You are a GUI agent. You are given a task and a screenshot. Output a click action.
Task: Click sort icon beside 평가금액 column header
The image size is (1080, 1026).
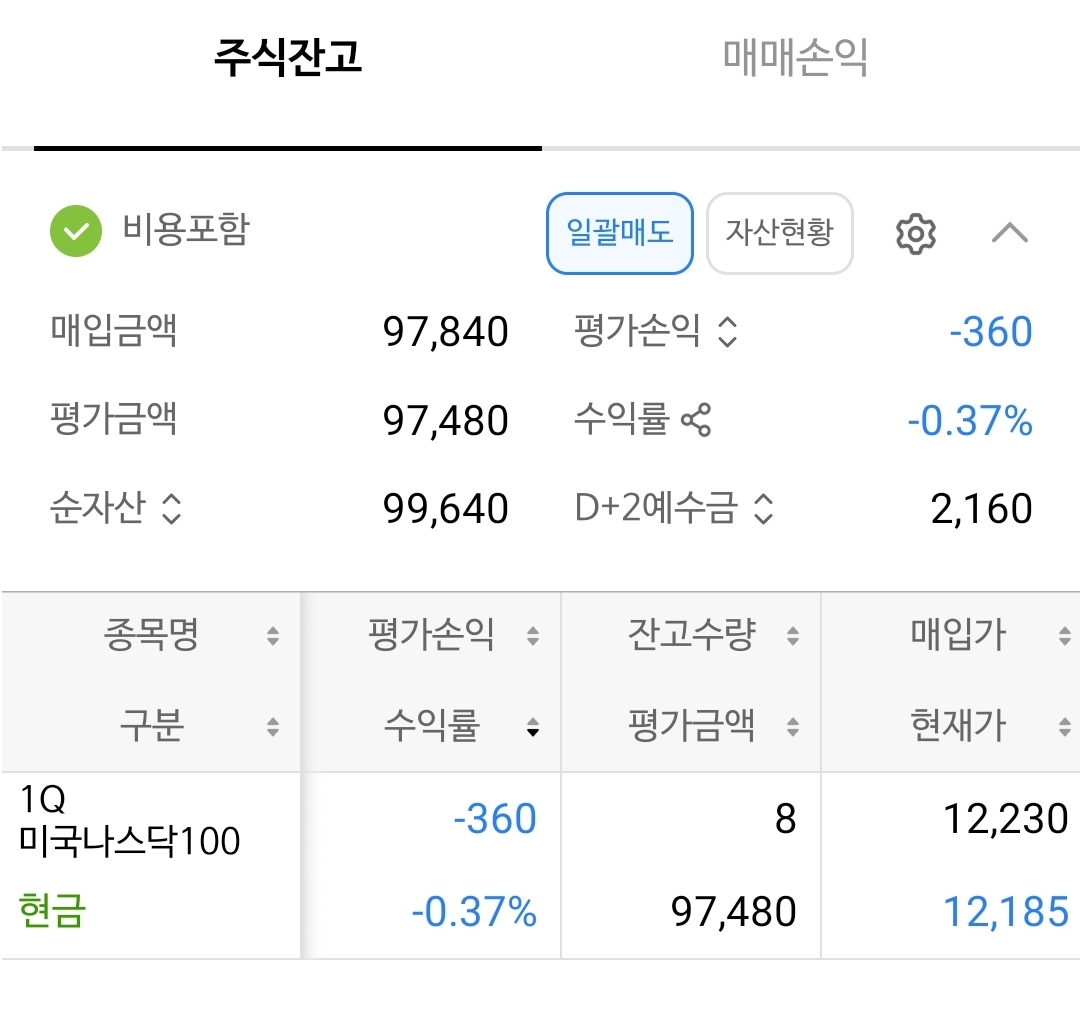pos(793,728)
